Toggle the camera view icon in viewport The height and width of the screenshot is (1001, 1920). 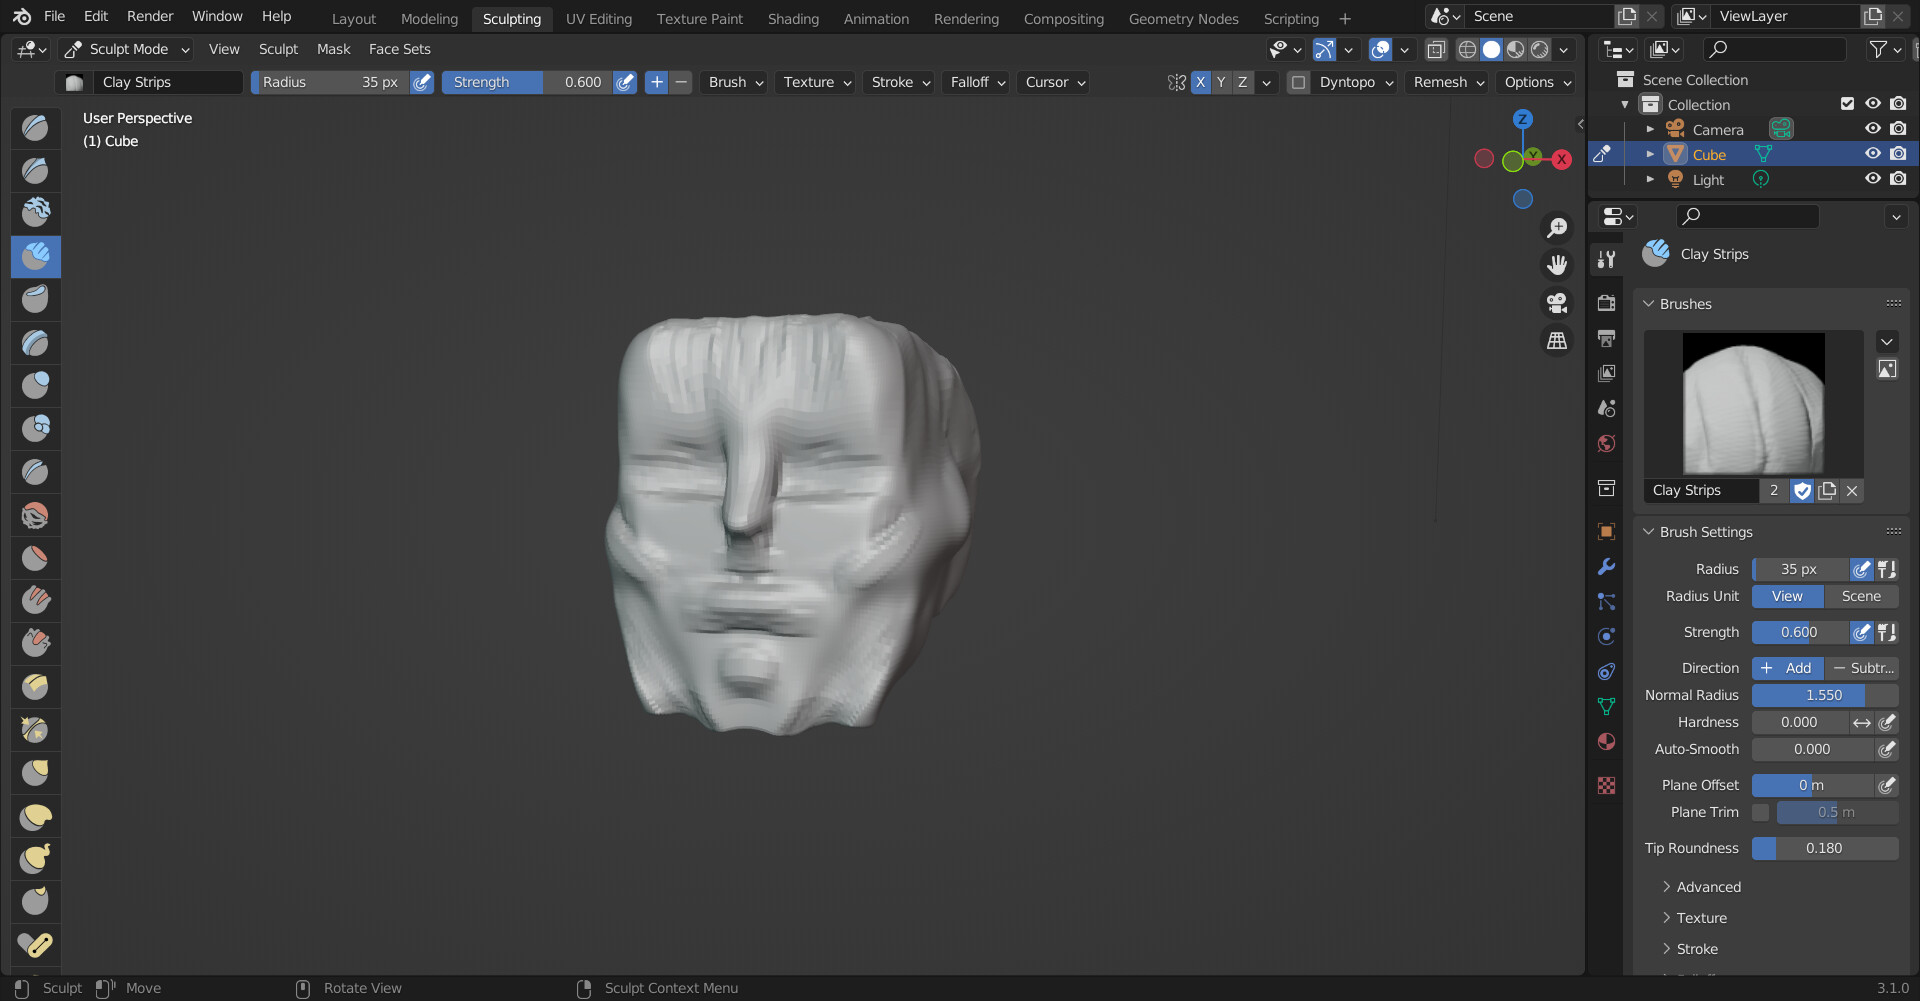click(1557, 303)
